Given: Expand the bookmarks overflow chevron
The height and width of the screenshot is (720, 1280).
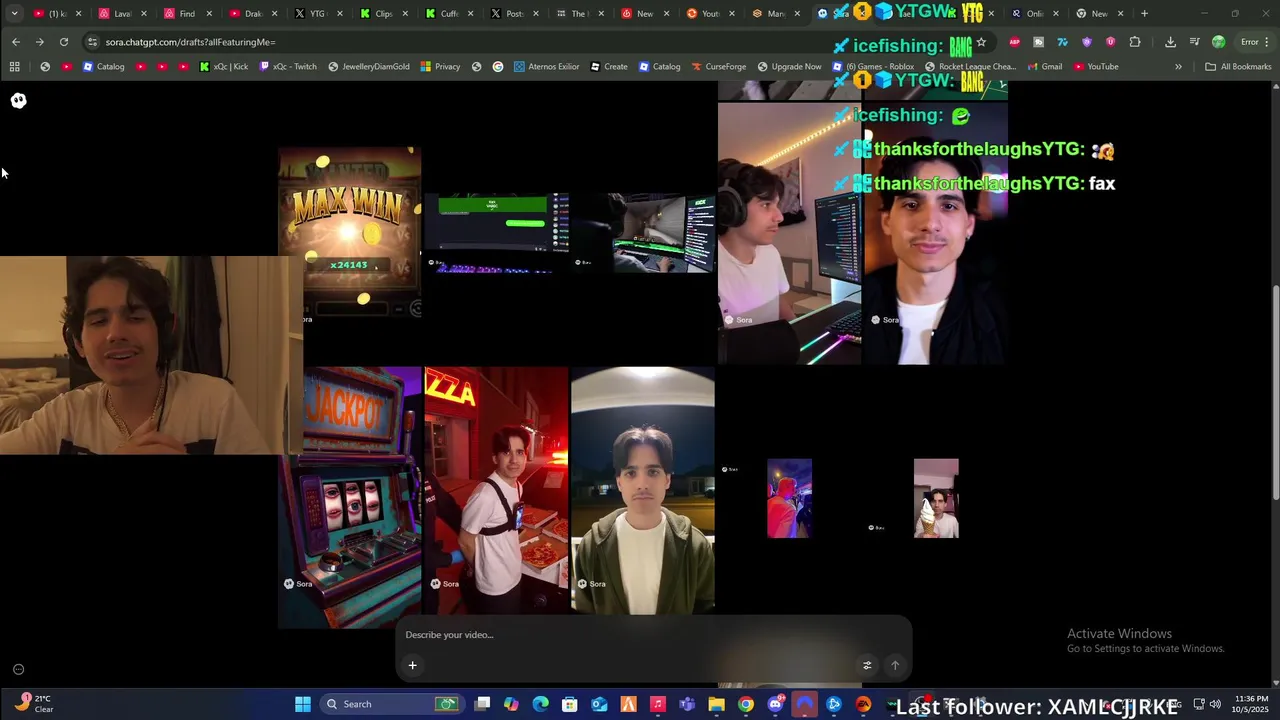Looking at the screenshot, I should click(x=1178, y=66).
